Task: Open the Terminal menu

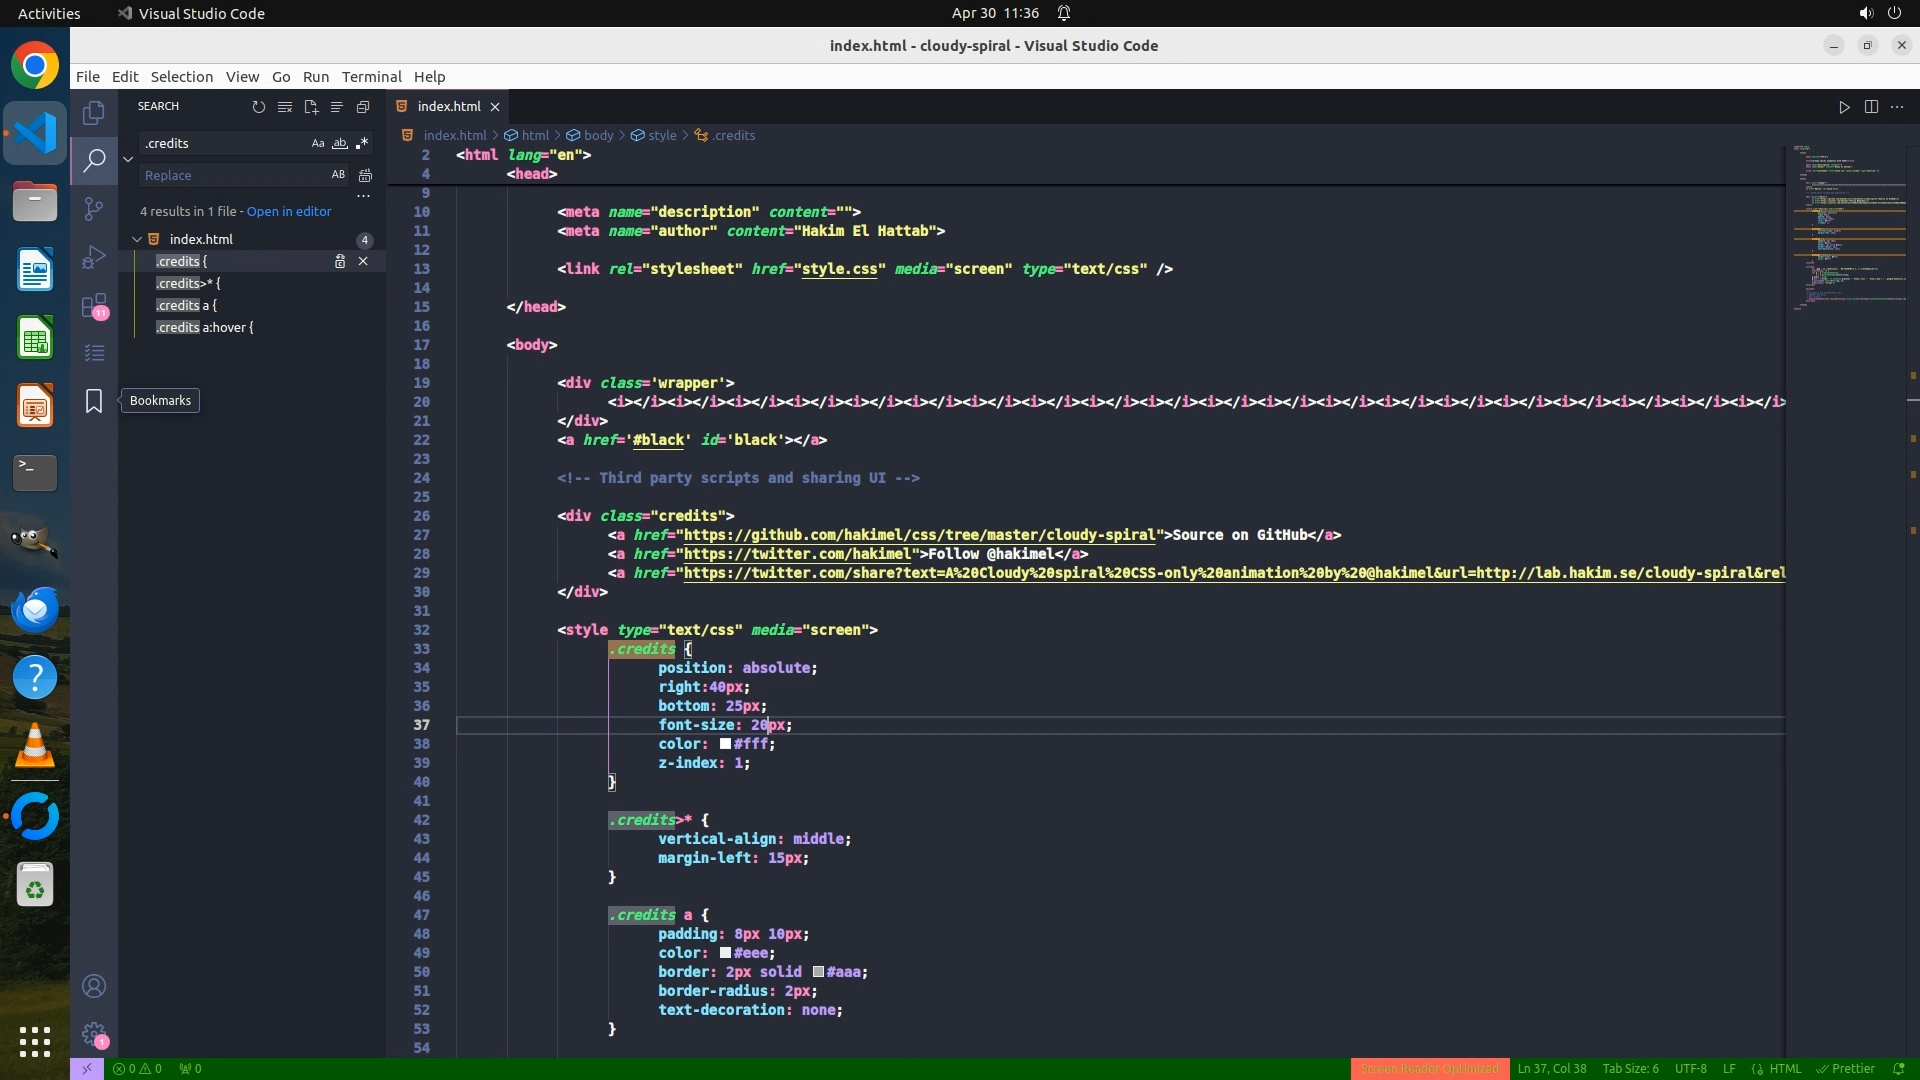Action: point(371,77)
